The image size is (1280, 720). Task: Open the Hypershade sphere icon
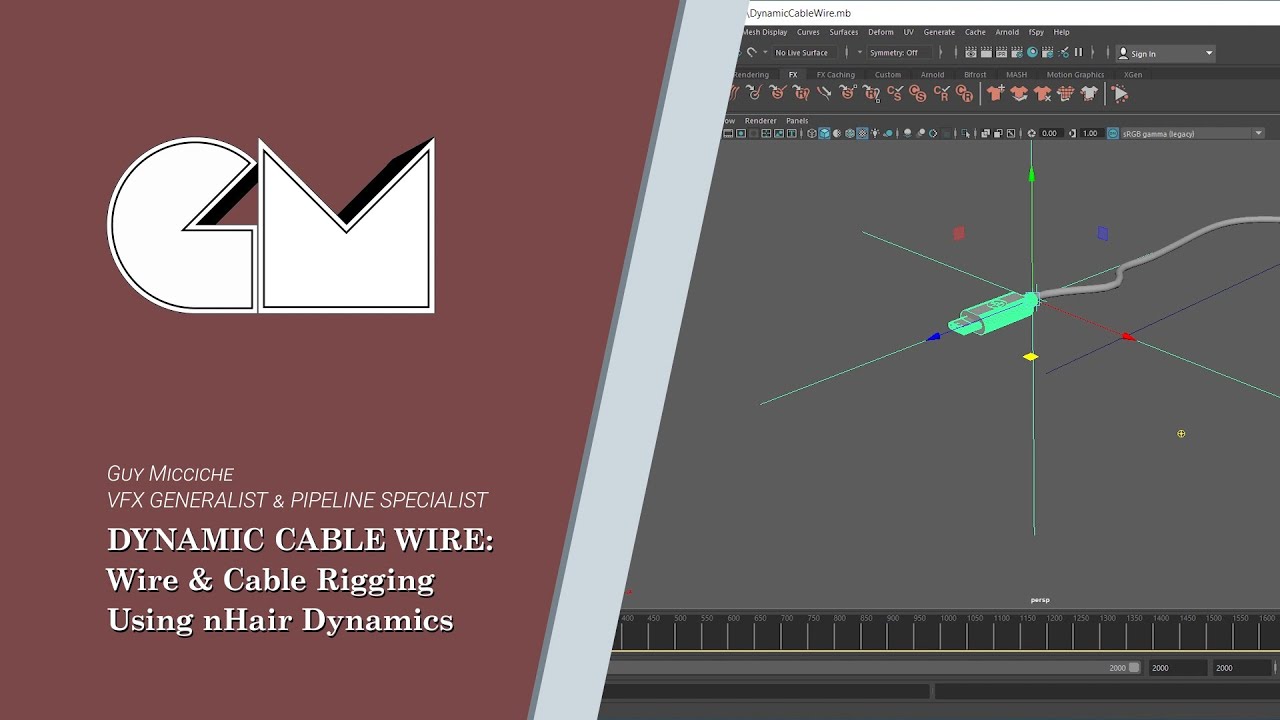tap(1032, 52)
